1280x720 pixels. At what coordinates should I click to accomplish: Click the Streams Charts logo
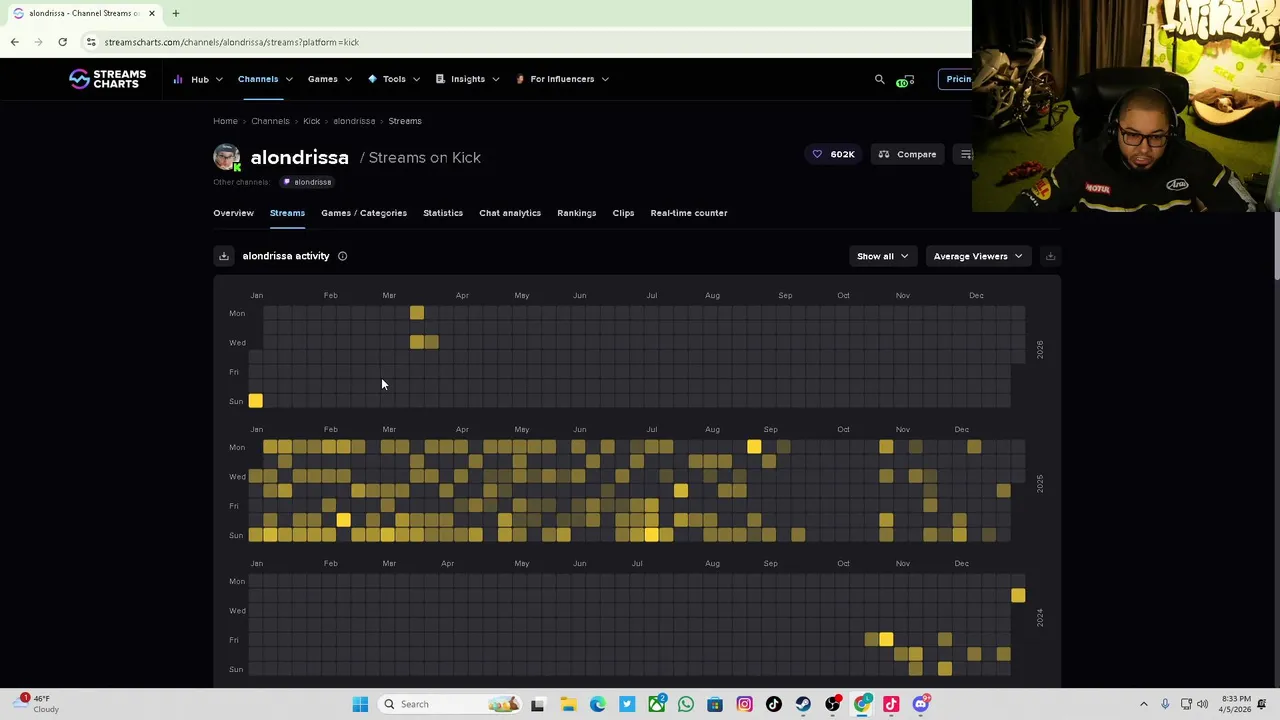(x=107, y=79)
